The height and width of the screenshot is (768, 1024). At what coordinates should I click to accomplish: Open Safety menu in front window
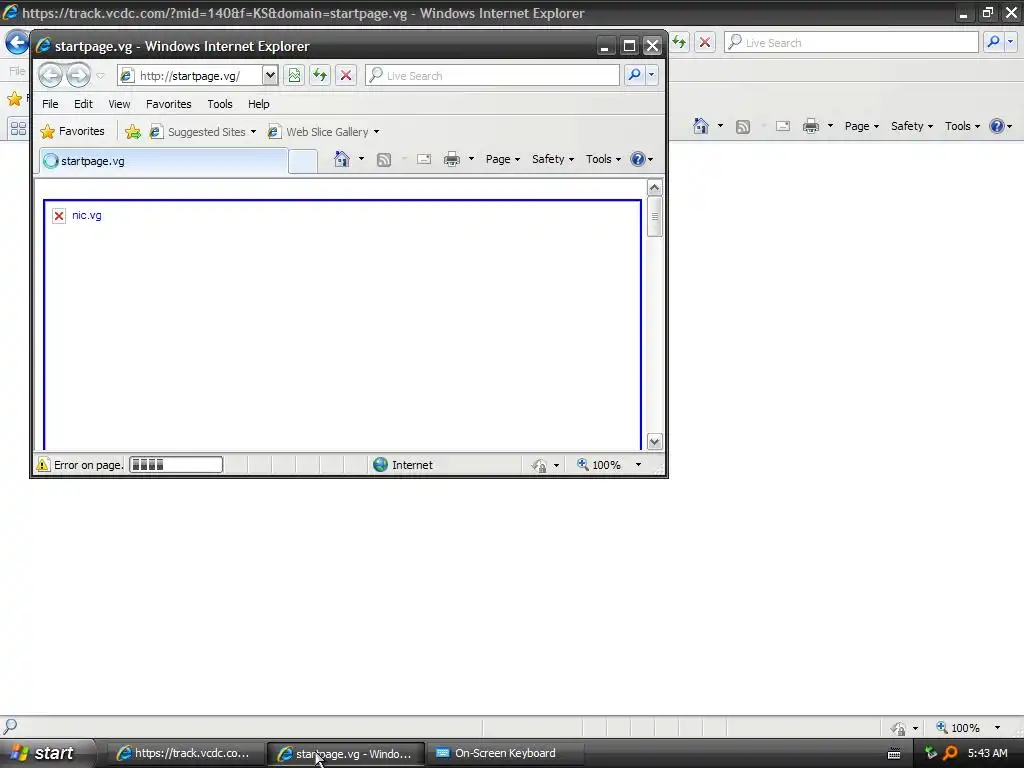pyautogui.click(x=552, y=159)
